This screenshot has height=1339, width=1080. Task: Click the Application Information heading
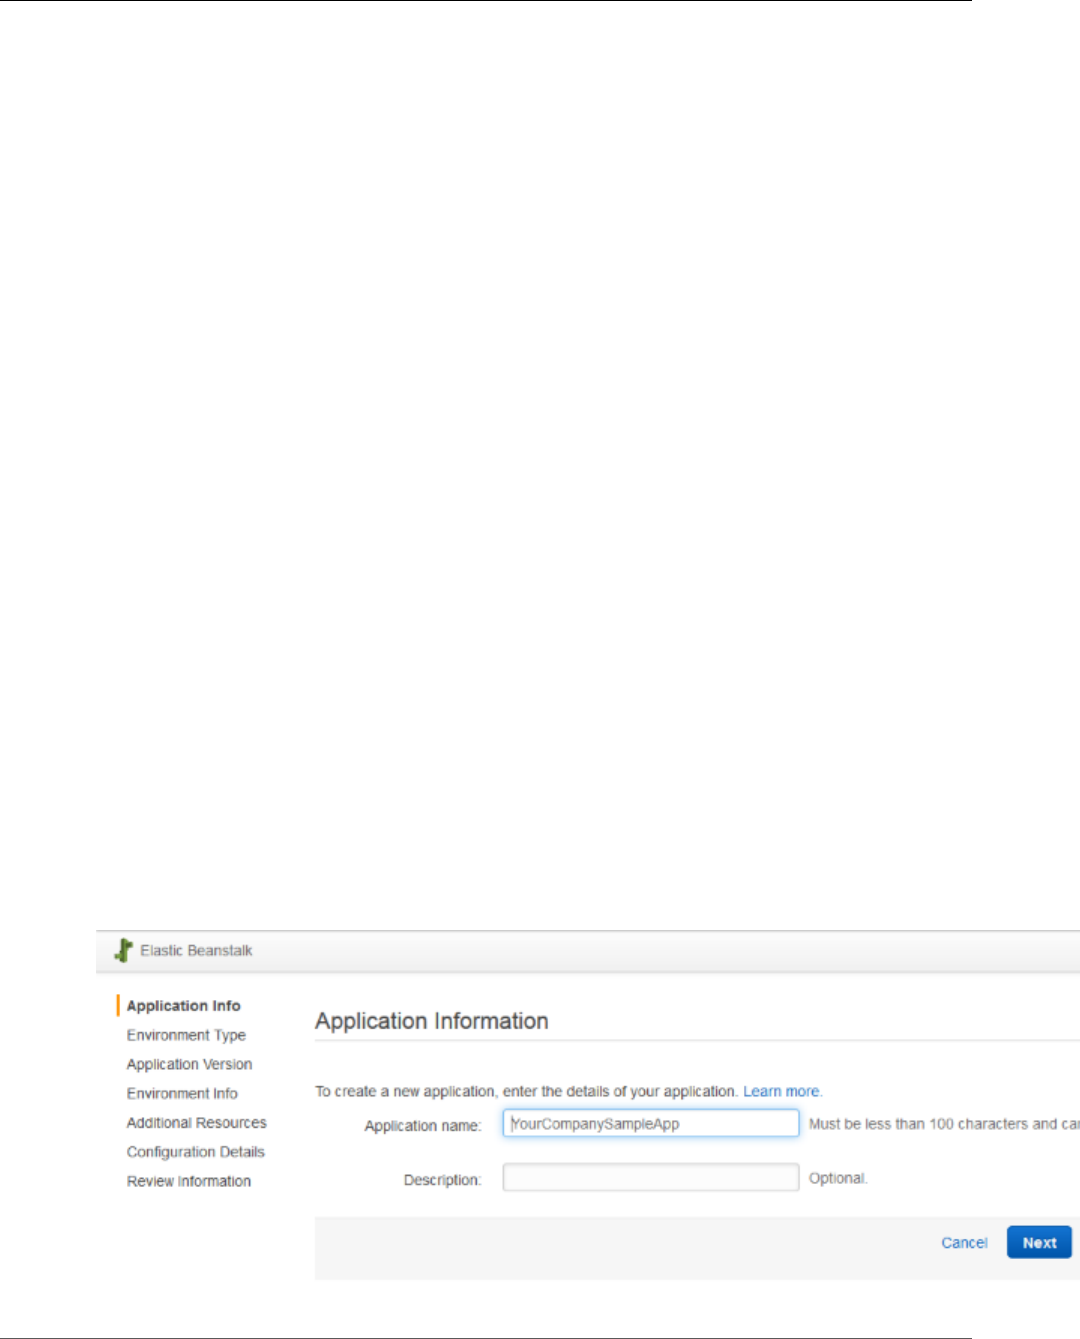pos(432,1021)
